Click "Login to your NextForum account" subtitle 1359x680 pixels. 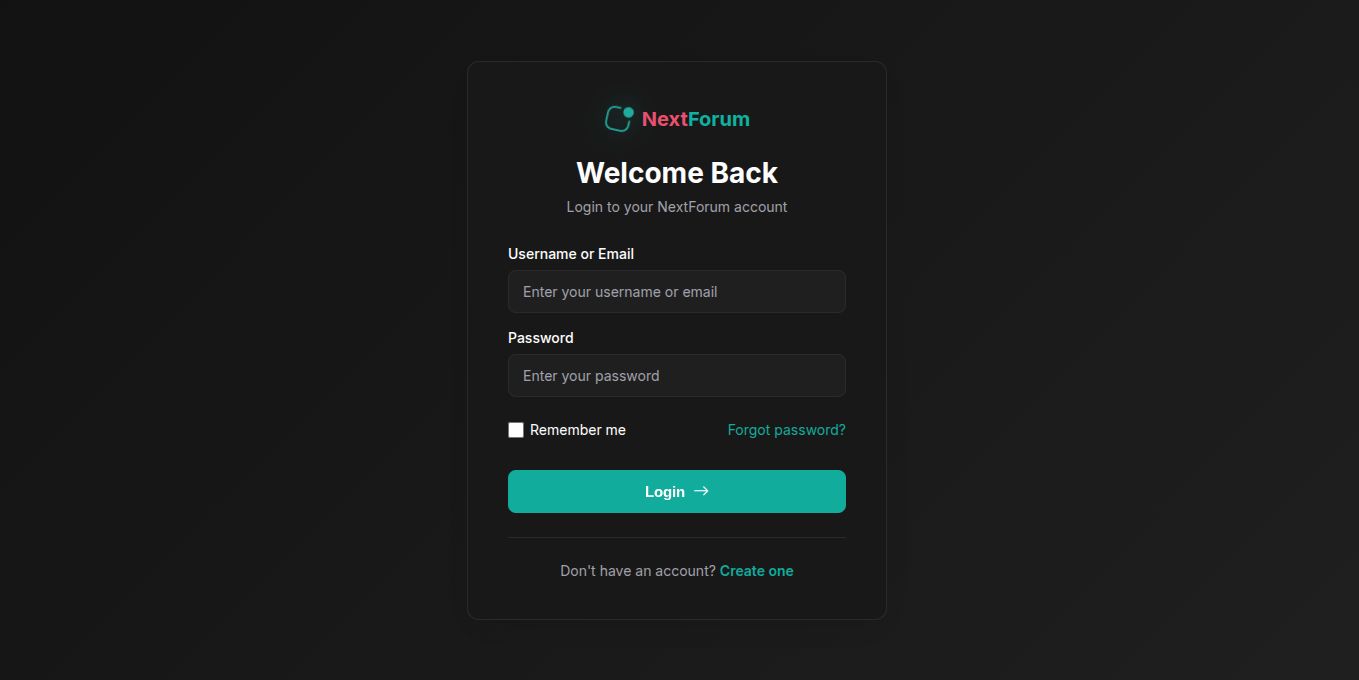coord(677,207)
